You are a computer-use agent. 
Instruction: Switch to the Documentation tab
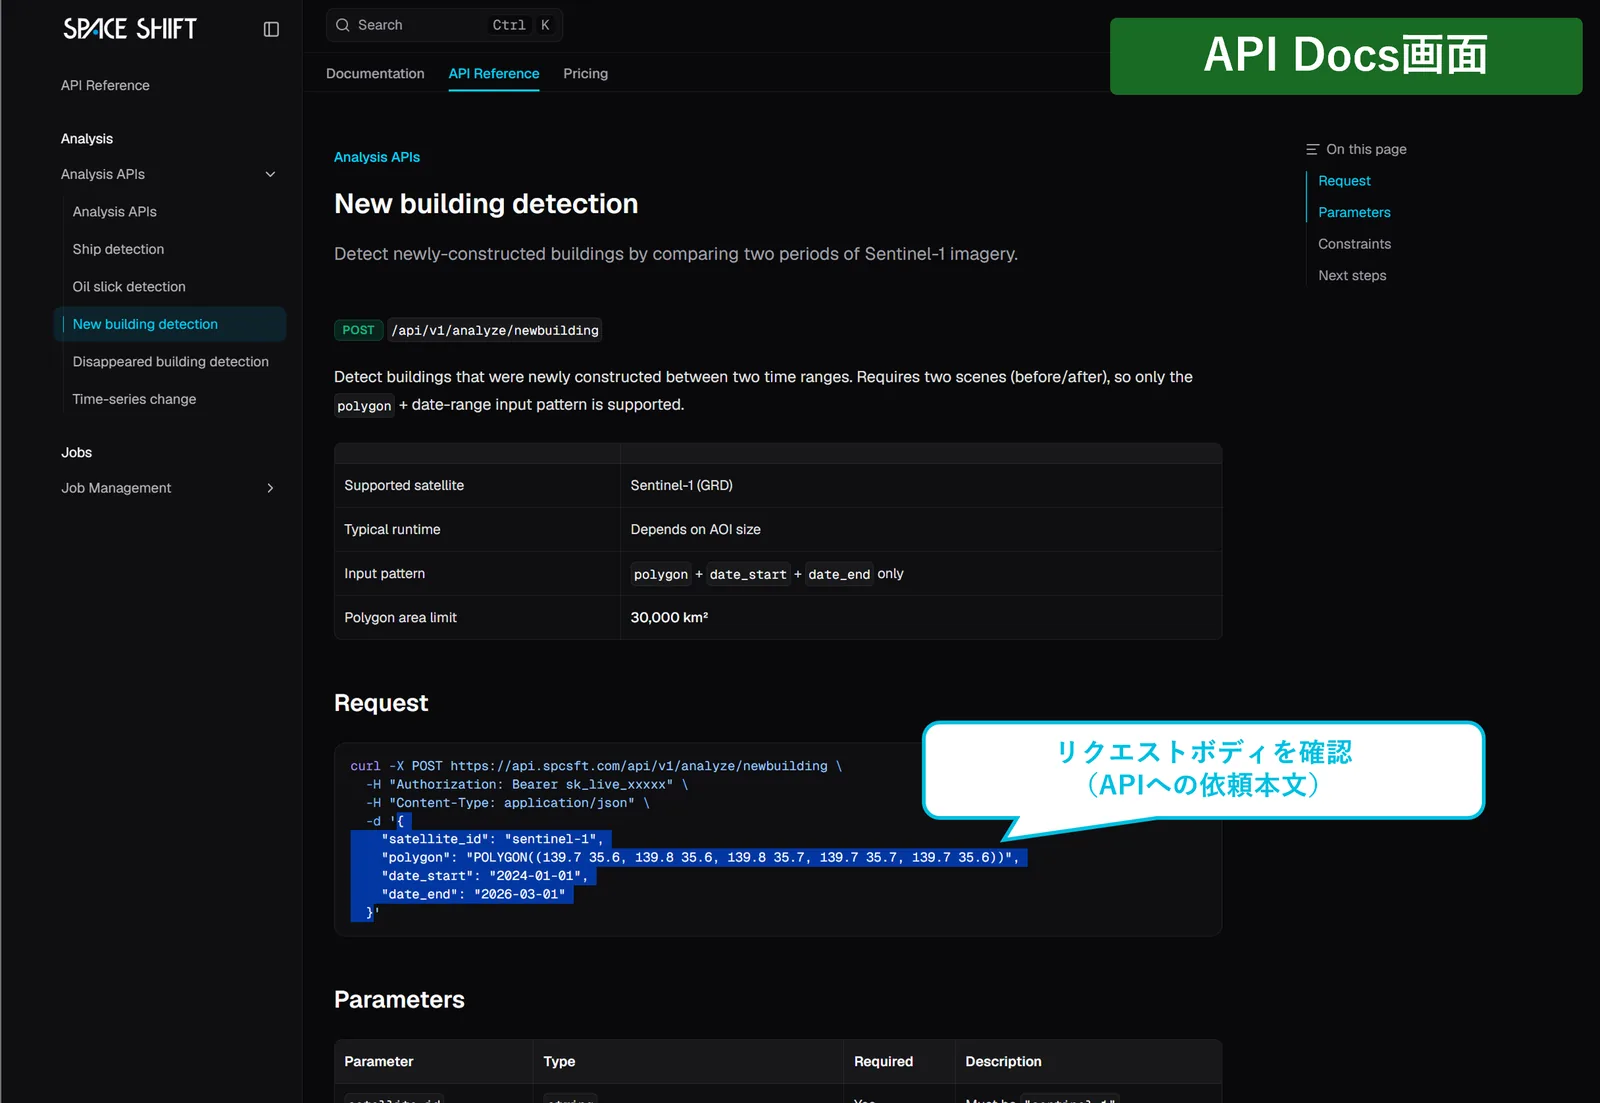pos(375,74)
